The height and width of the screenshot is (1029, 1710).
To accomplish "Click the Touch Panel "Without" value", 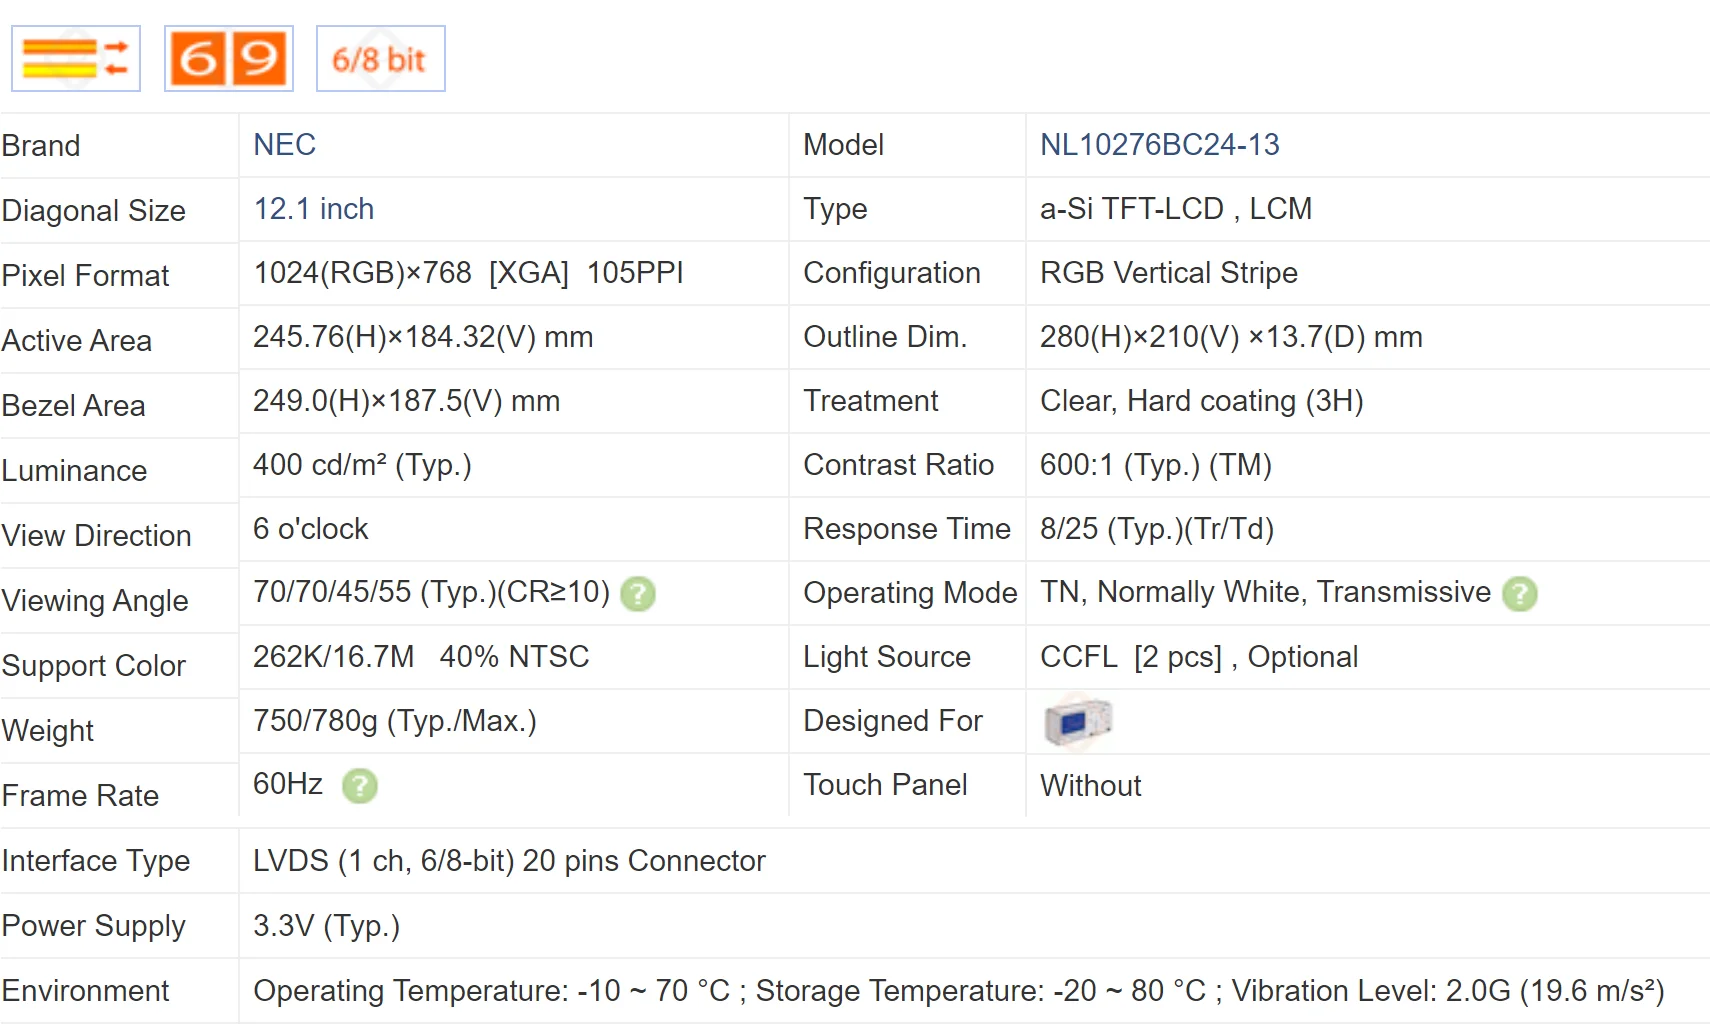I will coord(1090,786).
